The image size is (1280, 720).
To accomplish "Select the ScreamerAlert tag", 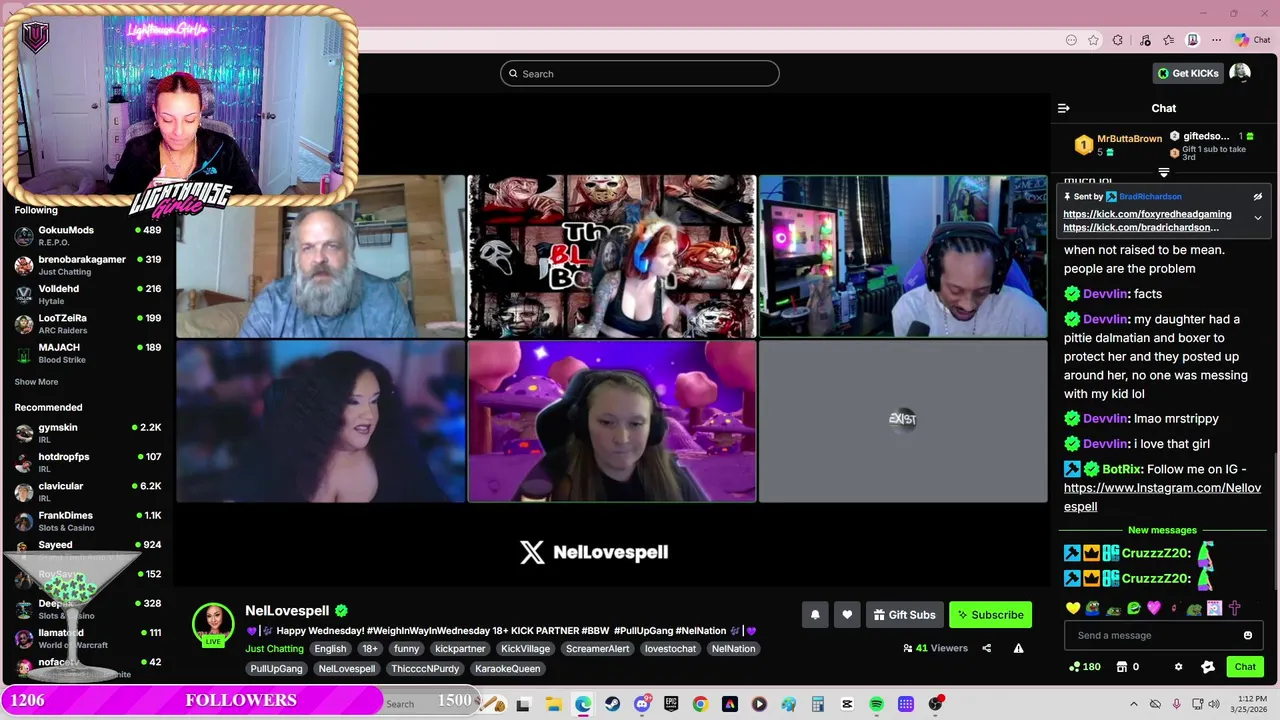I will tap(597, 649).
